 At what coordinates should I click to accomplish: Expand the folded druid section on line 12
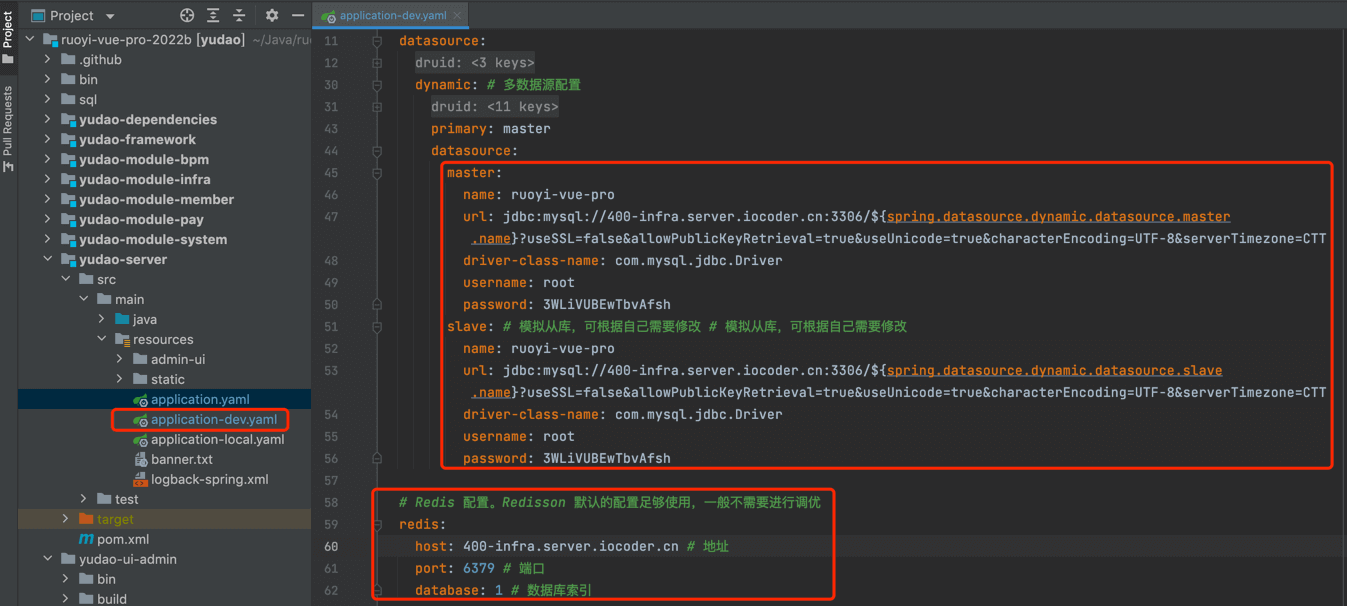click(376, 62)
